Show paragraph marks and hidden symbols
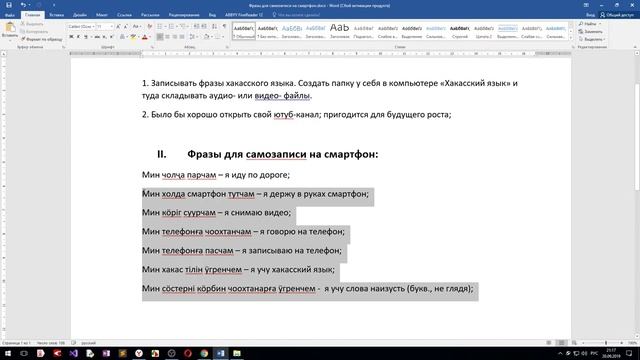640x360 pixels. click(x=224, y=27)
